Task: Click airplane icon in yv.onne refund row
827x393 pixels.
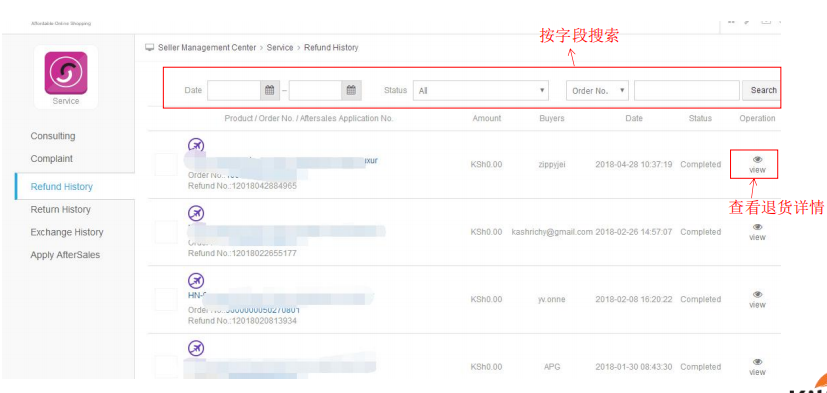Action: point(196,281)
